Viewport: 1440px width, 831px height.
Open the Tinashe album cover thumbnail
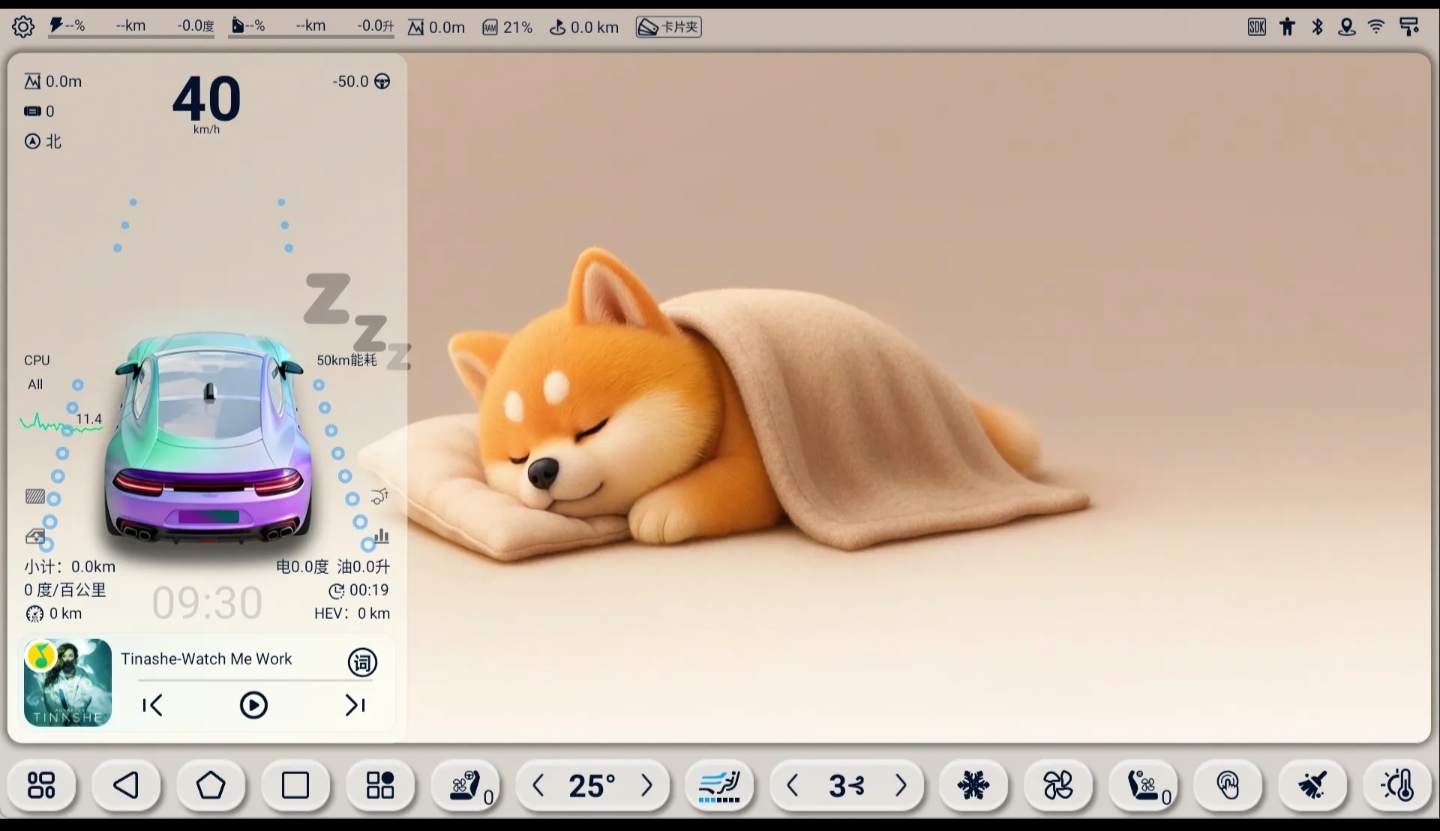(x=68, y=683)
